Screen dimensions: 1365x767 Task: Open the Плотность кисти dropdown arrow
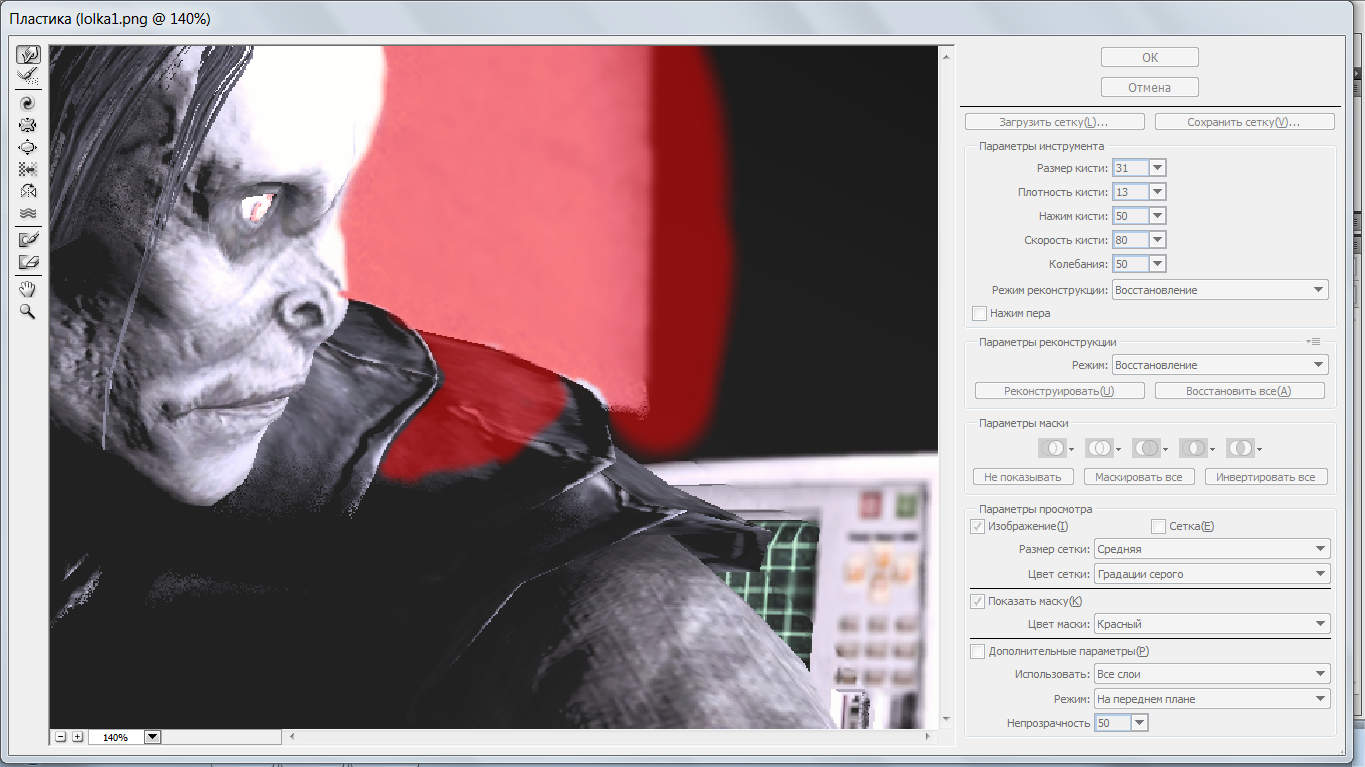point(1157,192)
